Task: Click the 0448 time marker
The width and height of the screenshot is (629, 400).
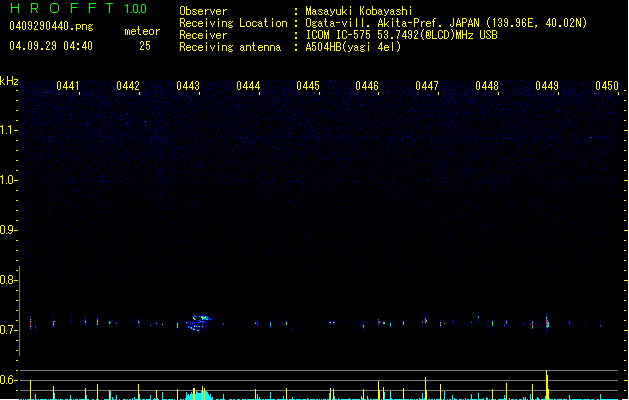Action: [487, 86]
